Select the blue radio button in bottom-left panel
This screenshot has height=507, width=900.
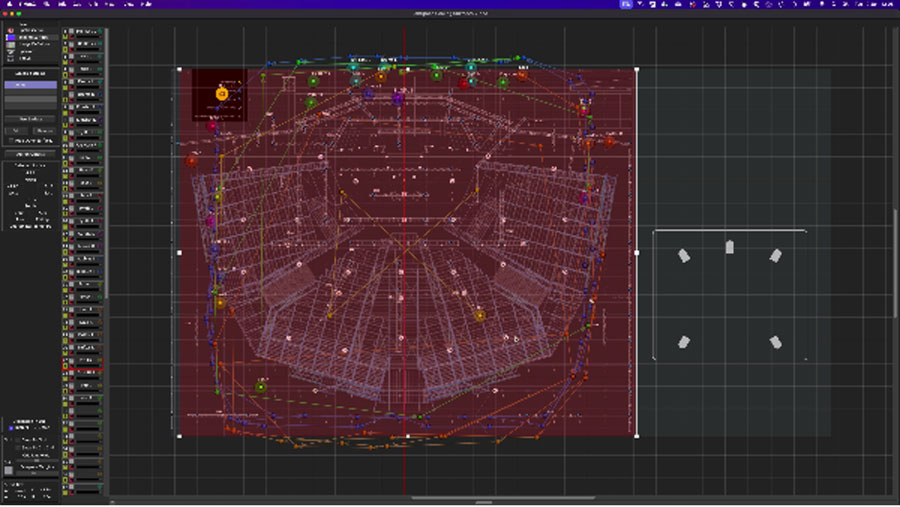pos(10,428)
